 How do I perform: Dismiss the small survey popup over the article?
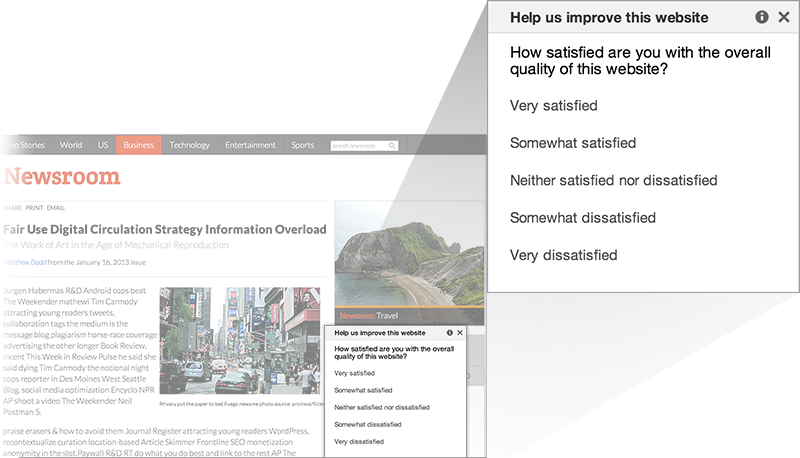click(x=460, y=332)
